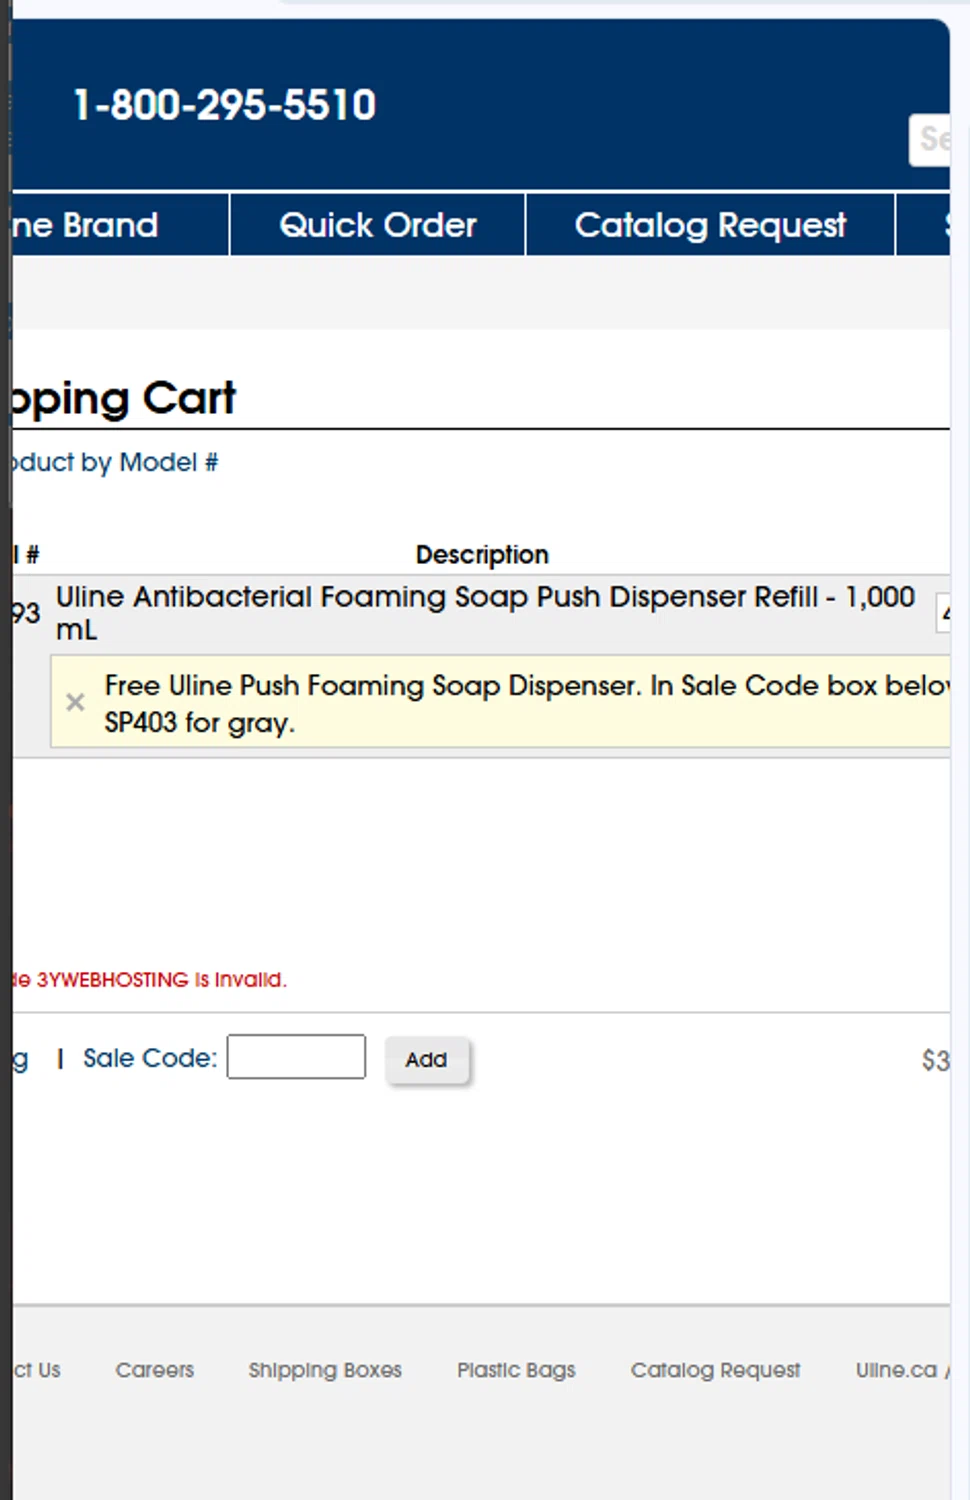Click the footer Catalog Request link

pos(715,1370)
